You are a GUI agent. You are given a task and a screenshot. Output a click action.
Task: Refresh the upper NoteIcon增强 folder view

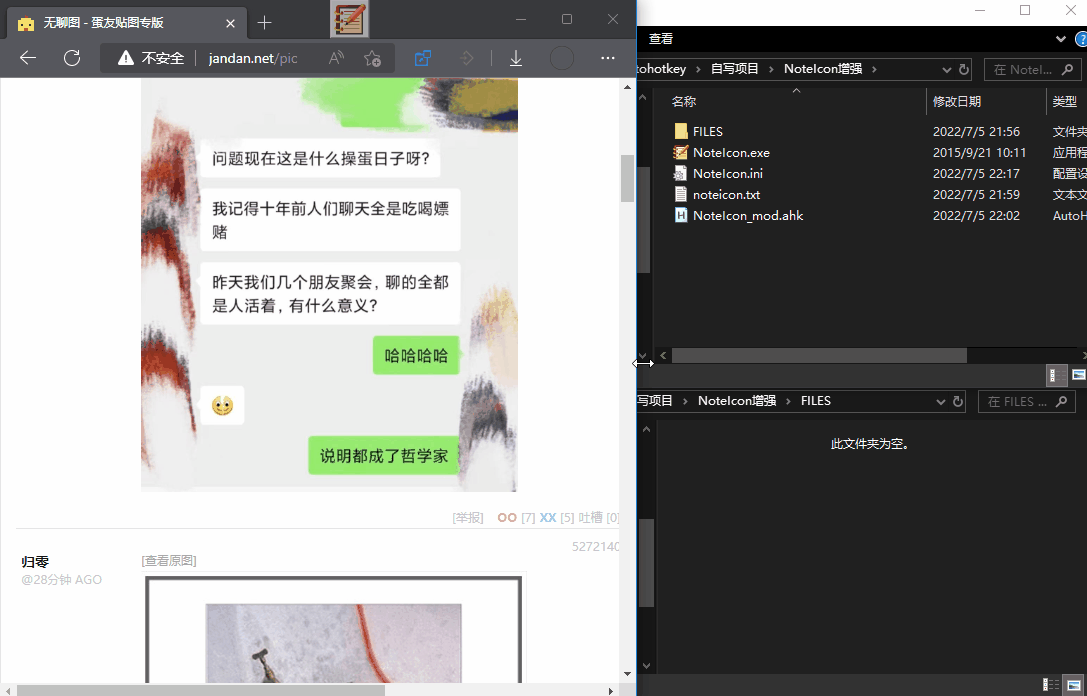pyautogui.click(x=964, y=69)
